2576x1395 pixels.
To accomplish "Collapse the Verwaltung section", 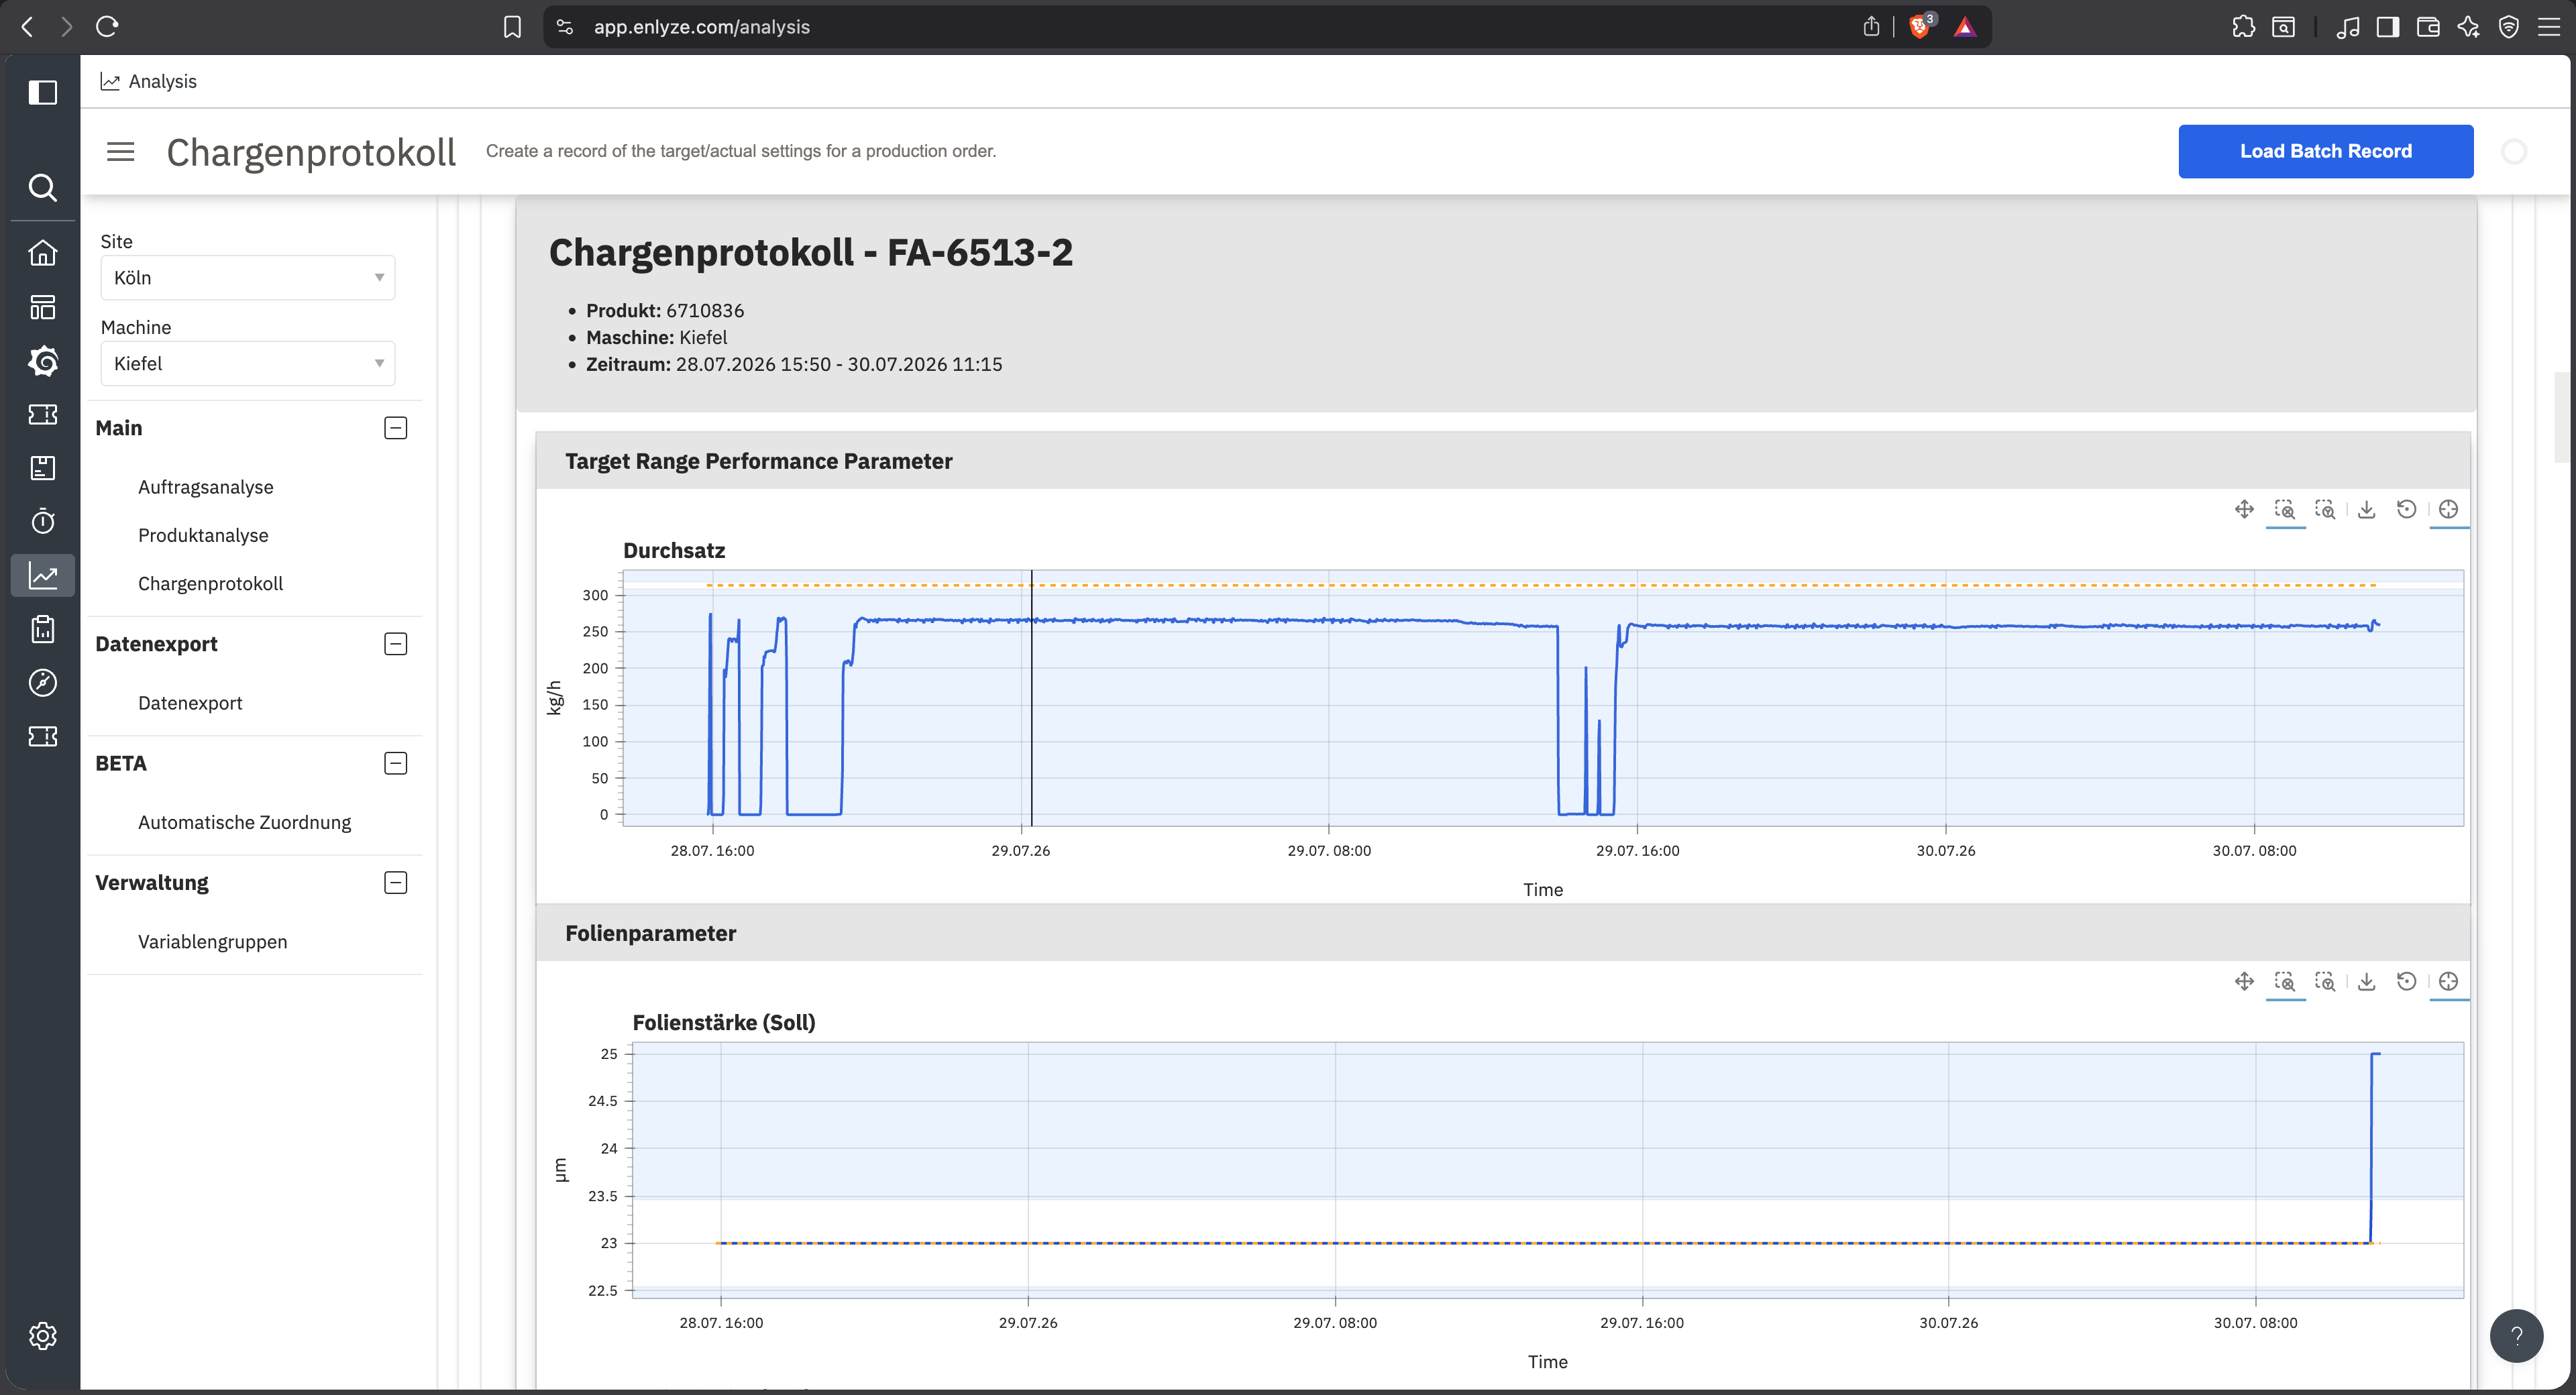I will pyautogui.click(x=396, y=882).
